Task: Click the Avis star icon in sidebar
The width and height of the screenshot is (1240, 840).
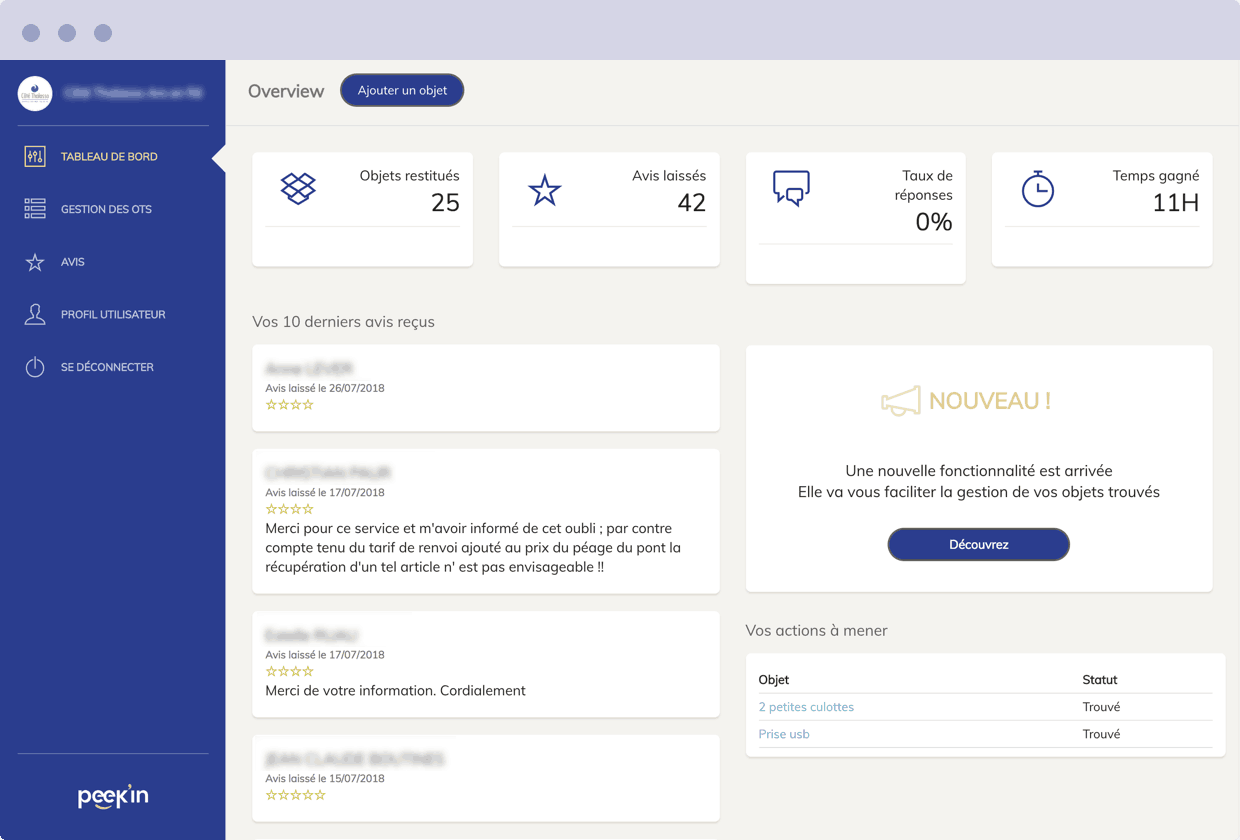Action: coord(35,262)
